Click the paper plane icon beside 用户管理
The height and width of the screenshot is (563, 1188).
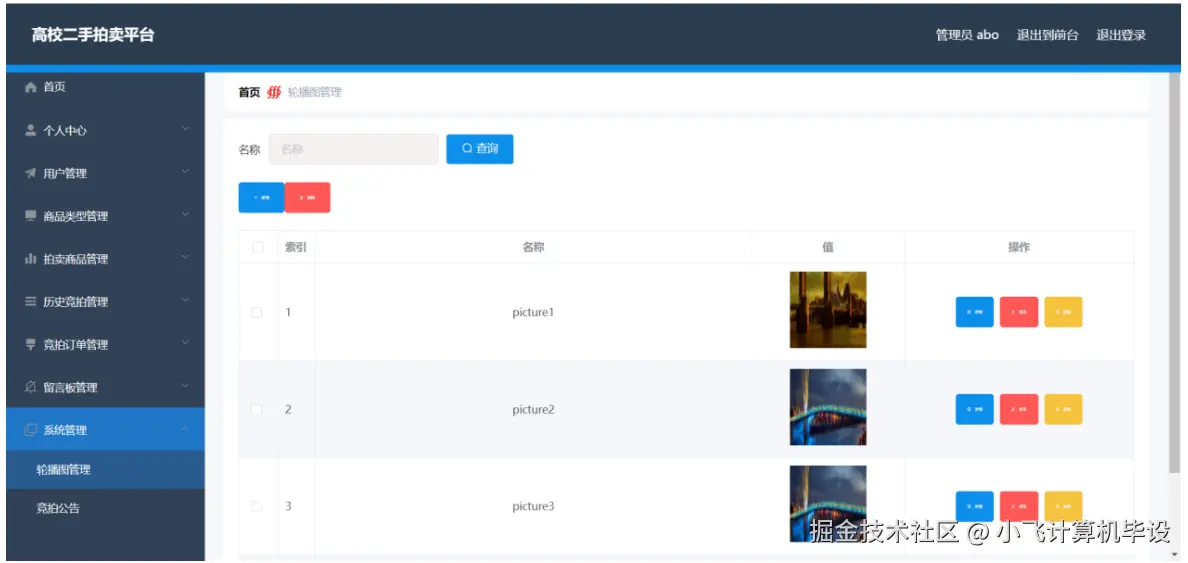(x=30, y=174)
